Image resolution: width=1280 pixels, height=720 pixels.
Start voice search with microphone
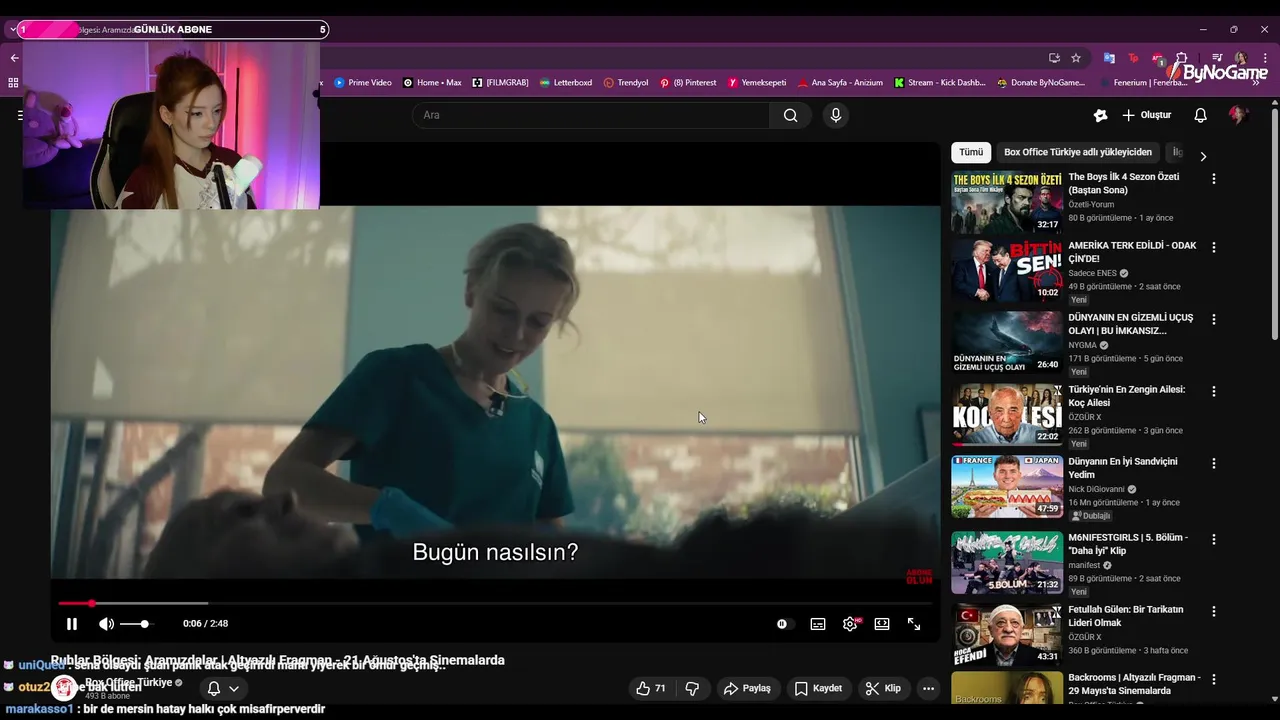[836, 115]
